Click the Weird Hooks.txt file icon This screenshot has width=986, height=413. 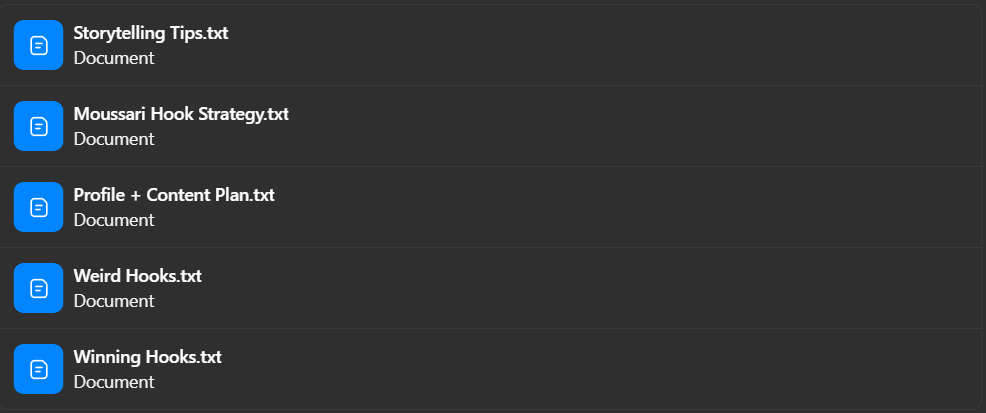pos(38,288)
